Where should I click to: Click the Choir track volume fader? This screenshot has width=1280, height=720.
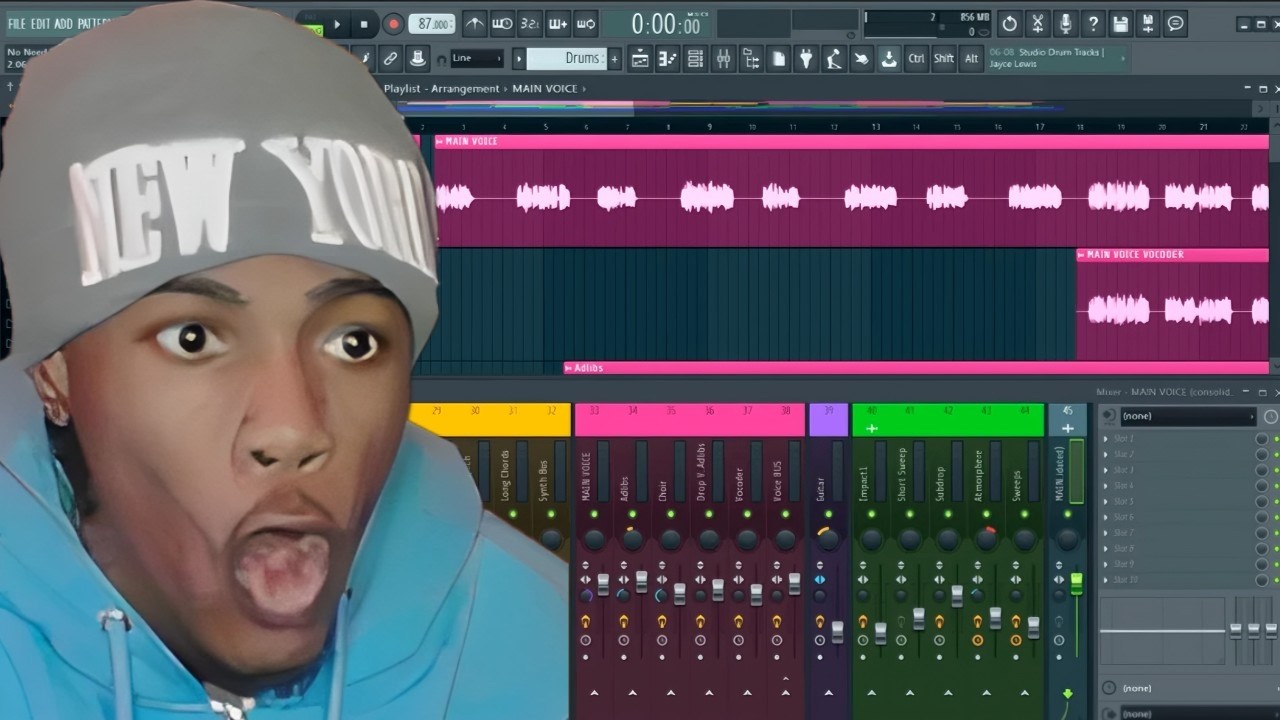click(680, 594)
